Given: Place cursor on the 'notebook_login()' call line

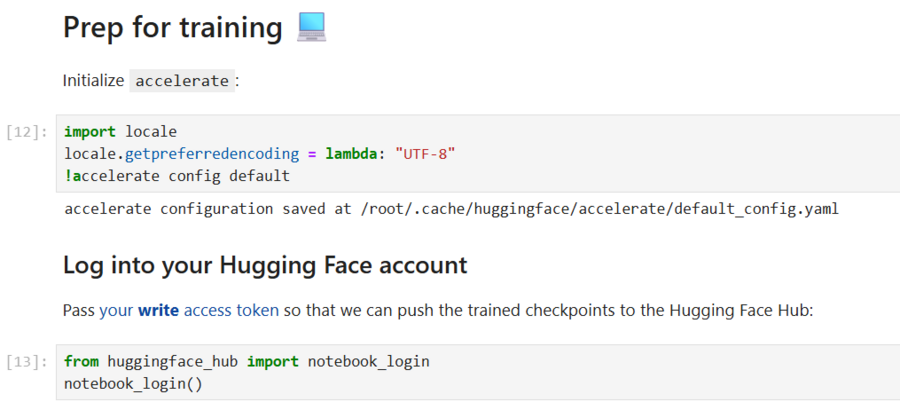Looking at the screenshot, I should point(133,384).
